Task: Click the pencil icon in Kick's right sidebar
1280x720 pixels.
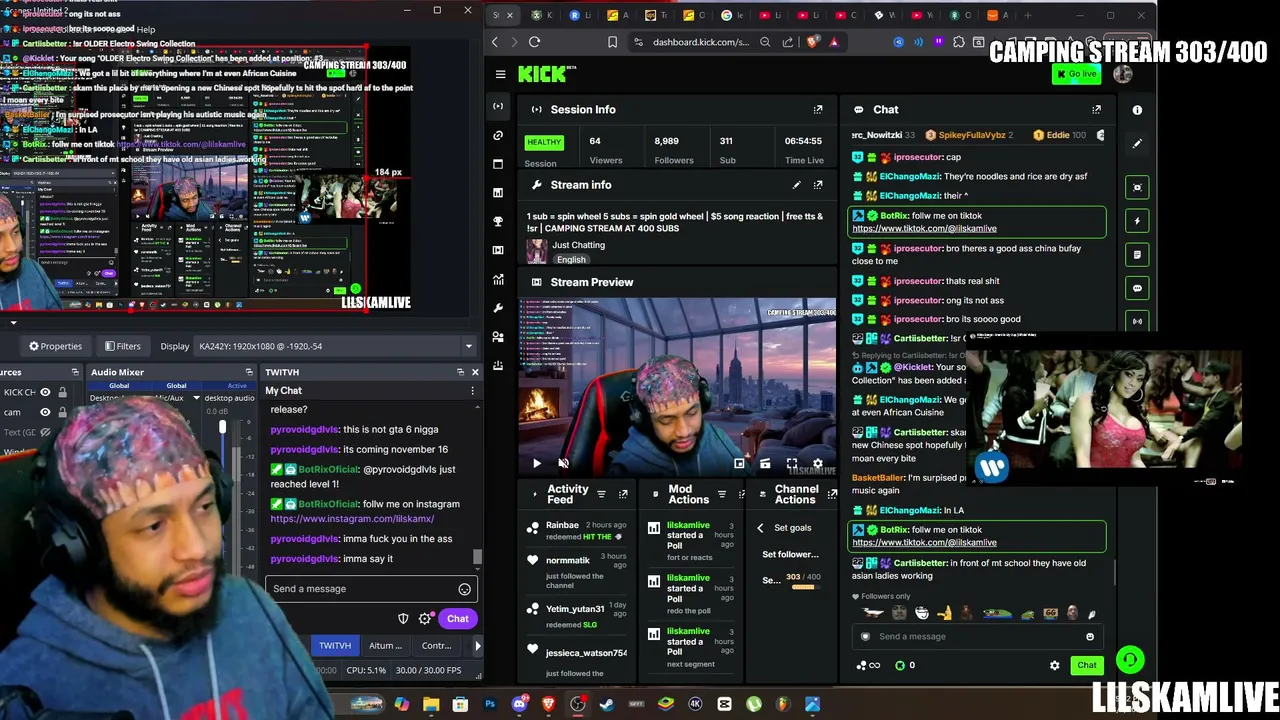Action: 1137,144
